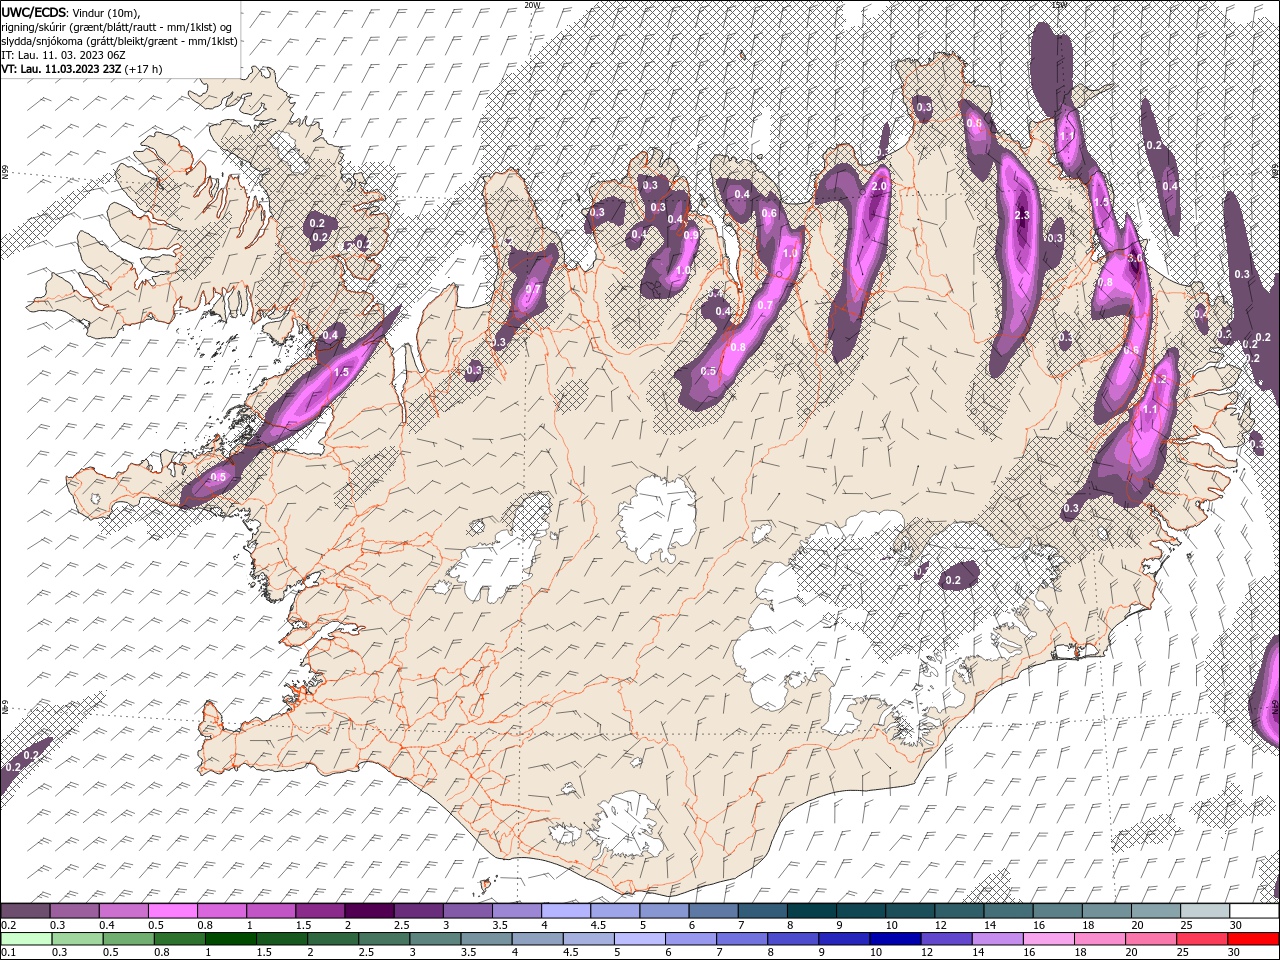Screen dimensions: 1280x960
Task: Pick the pale grey swatch at 25, upper scale
Action: [1205, 911]
